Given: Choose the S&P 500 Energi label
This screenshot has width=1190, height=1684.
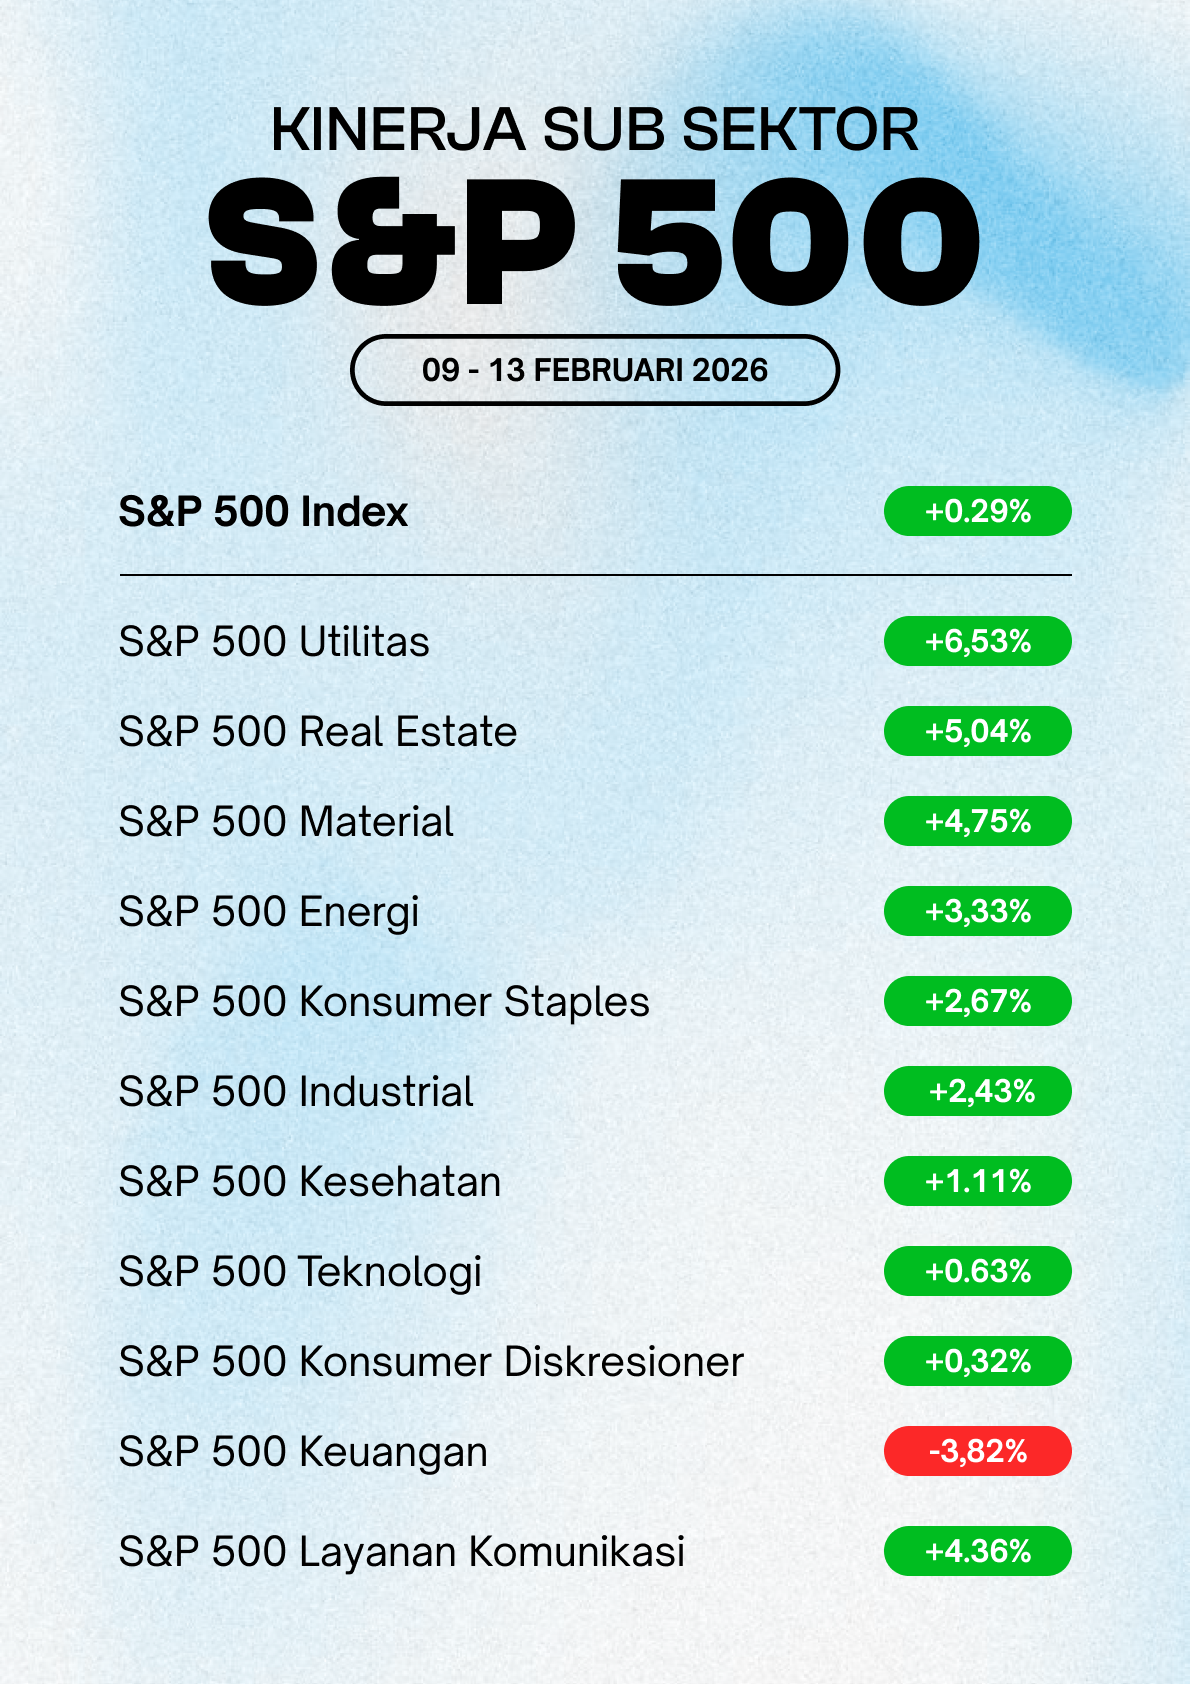Looking at the screenshot, I should pos(269,912).
